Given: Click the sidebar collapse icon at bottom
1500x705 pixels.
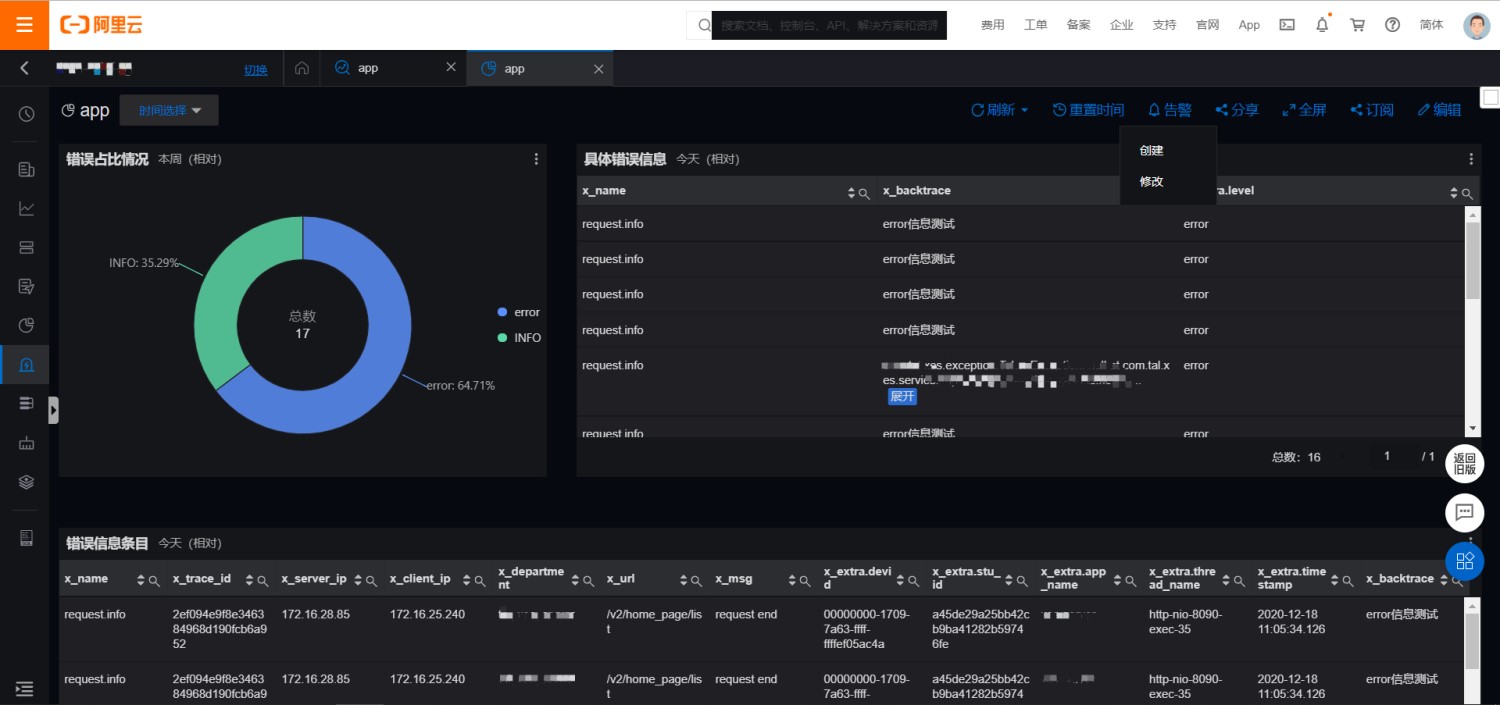Looking at the screenshot, I should 25,688.
